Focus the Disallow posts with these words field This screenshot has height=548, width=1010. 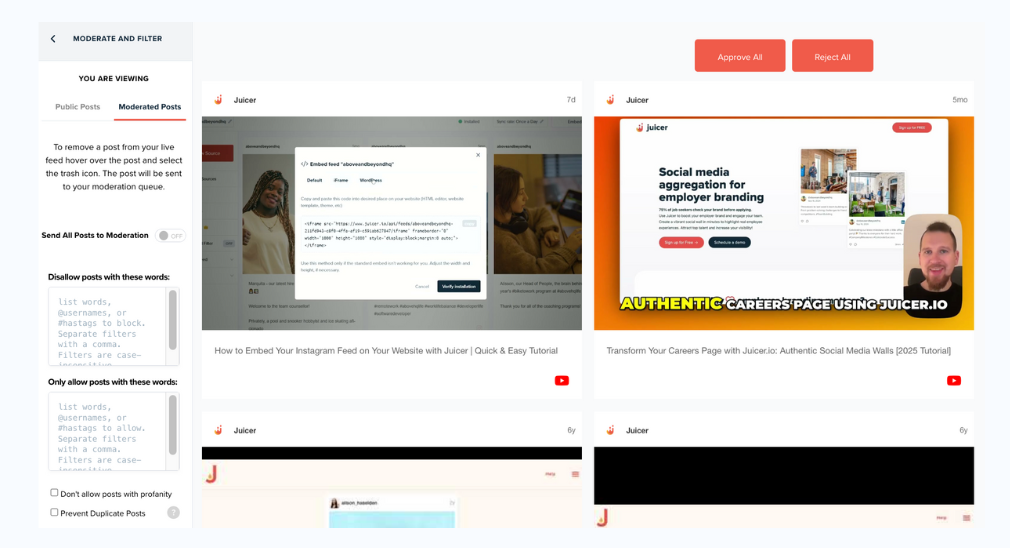coord(106,326)
